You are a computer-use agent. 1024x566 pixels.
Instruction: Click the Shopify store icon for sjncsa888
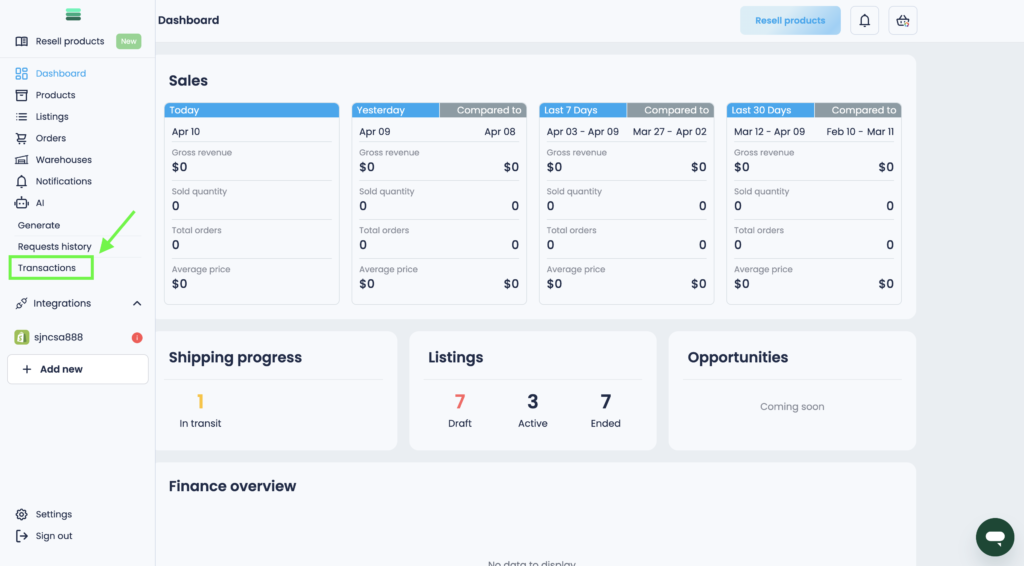[22, 337]
